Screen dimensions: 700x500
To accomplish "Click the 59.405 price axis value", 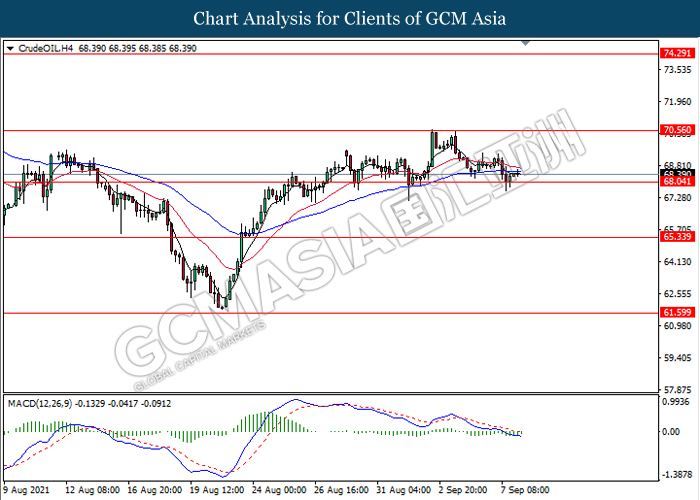I will click(677, 358).
